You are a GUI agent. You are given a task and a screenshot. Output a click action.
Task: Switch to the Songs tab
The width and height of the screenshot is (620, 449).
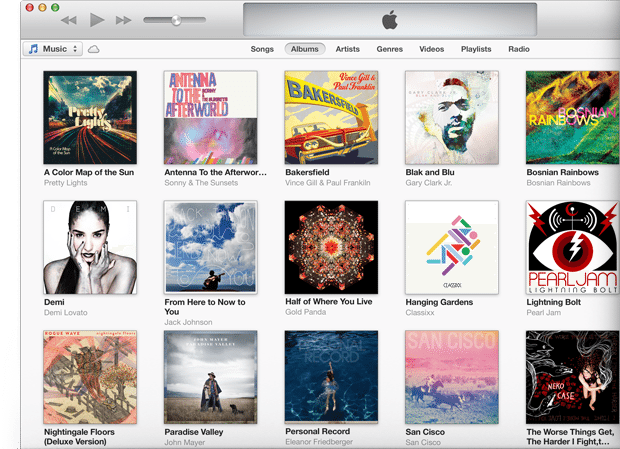pyautogui.click(x=262, y=49)
